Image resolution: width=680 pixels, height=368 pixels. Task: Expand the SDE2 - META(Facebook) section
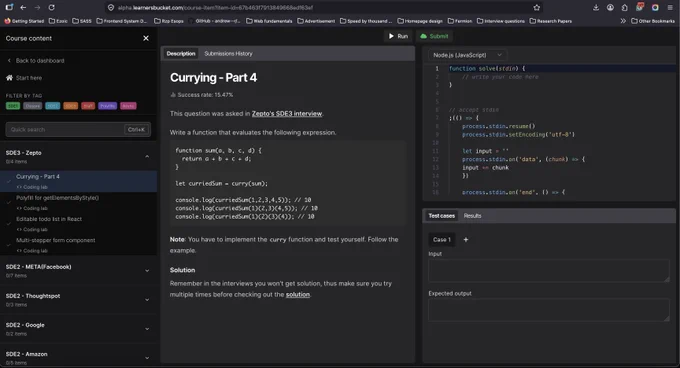(x=147, y=270)
